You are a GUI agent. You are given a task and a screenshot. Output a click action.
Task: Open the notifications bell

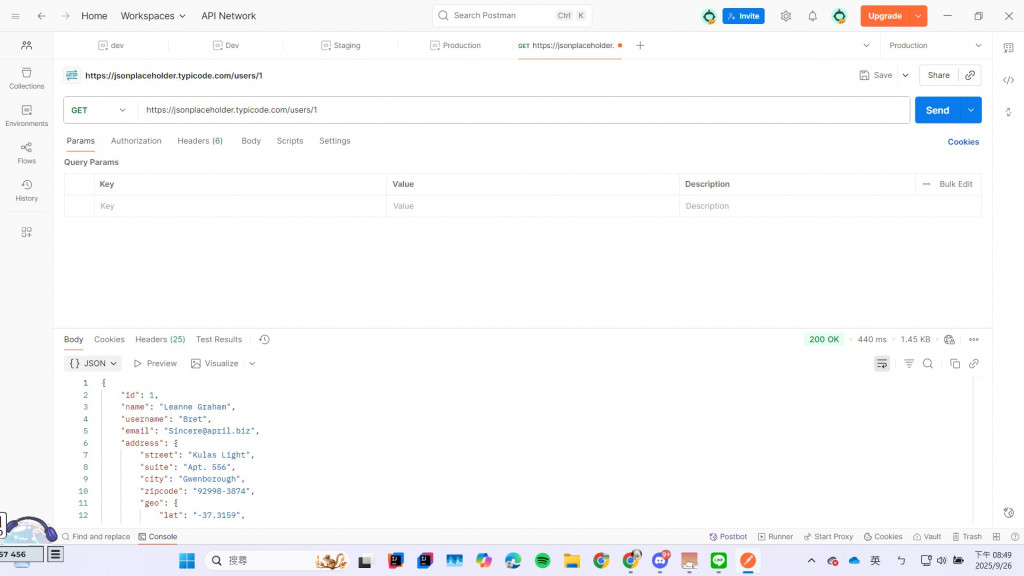(812, 16)
